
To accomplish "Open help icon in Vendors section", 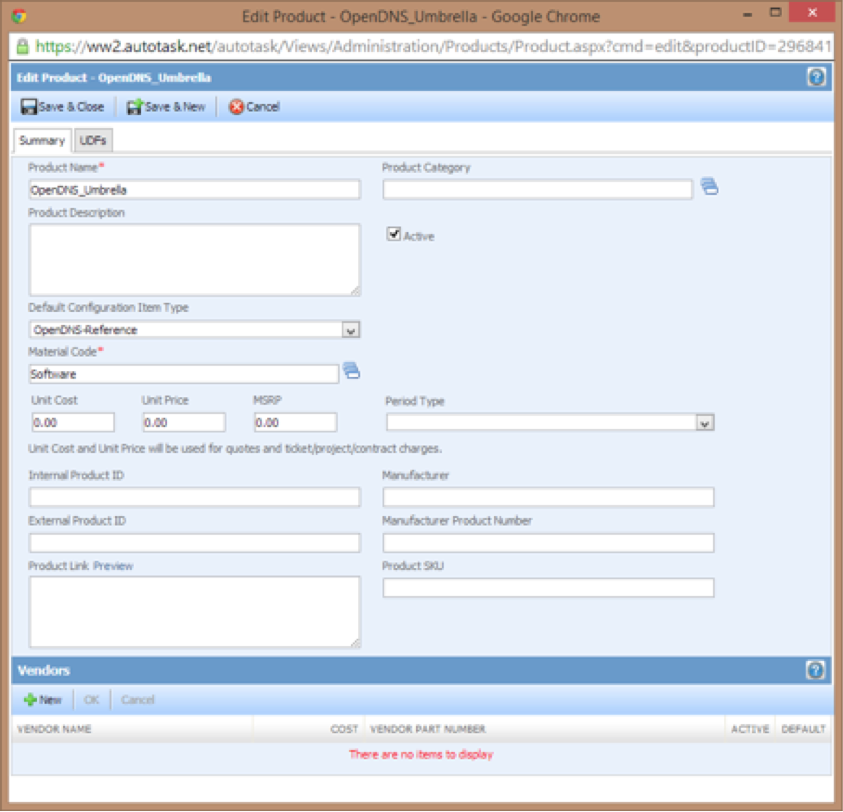I will 815,670.
